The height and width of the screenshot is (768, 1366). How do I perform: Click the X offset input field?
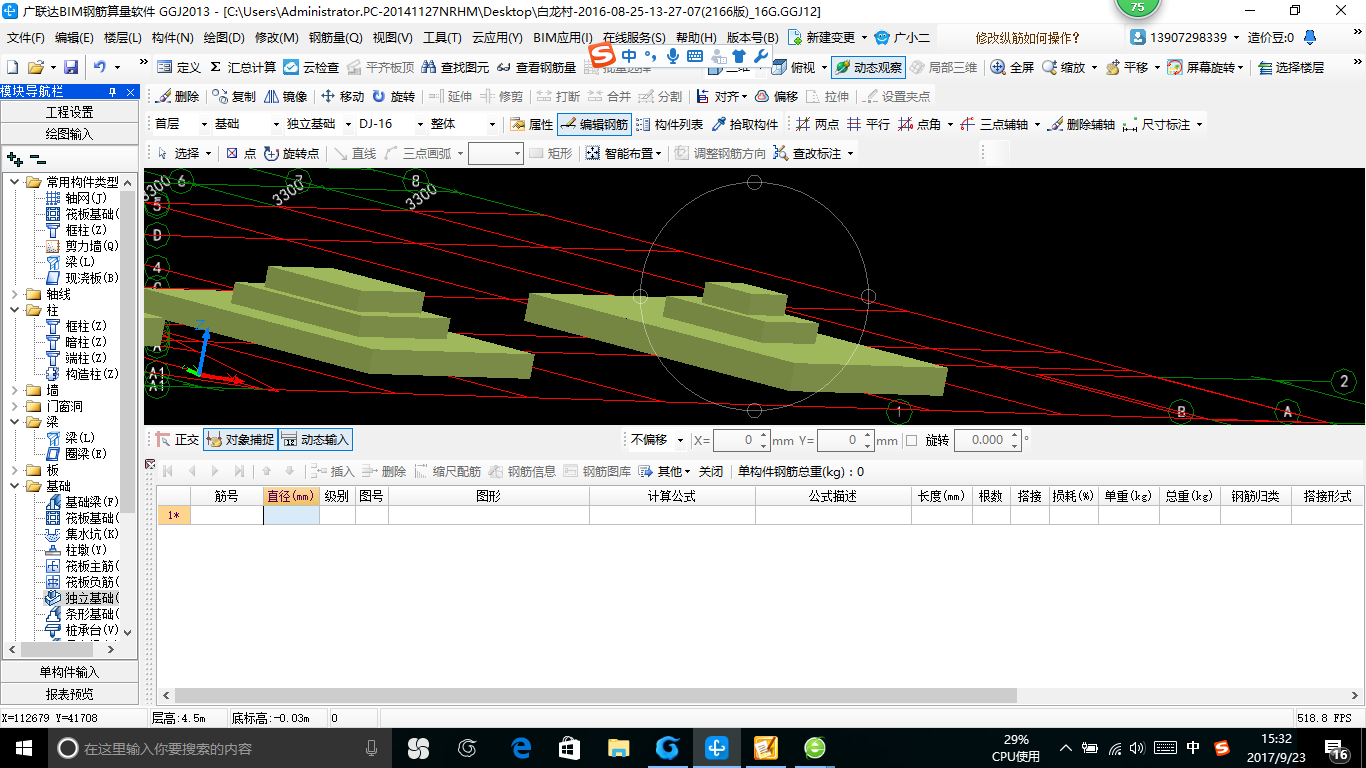(741, 440)
